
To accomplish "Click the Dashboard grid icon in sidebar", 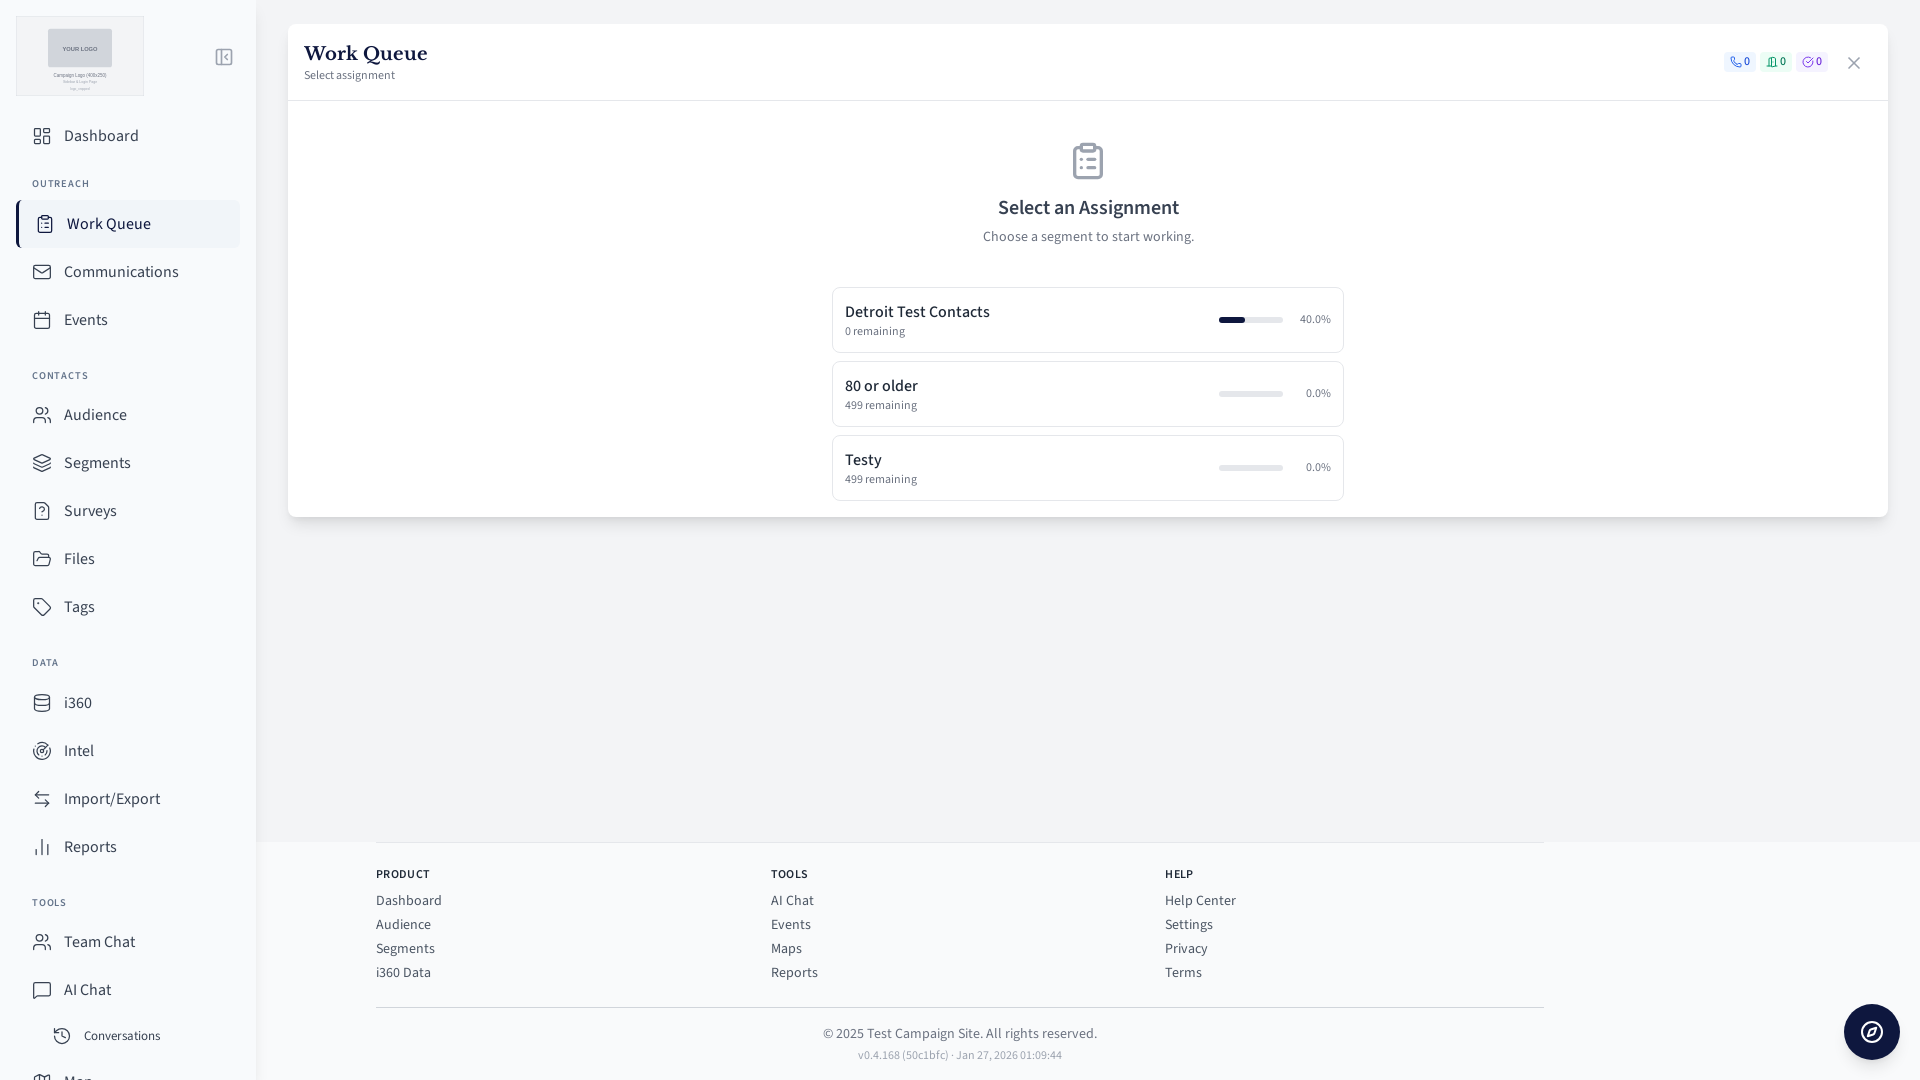I will [42, 136].
